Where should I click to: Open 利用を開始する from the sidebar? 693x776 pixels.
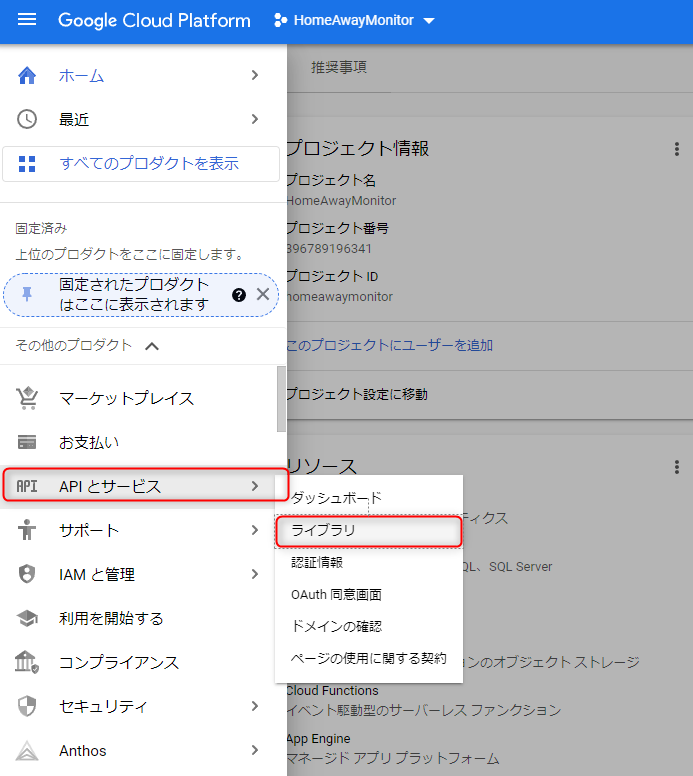[111, 619]
